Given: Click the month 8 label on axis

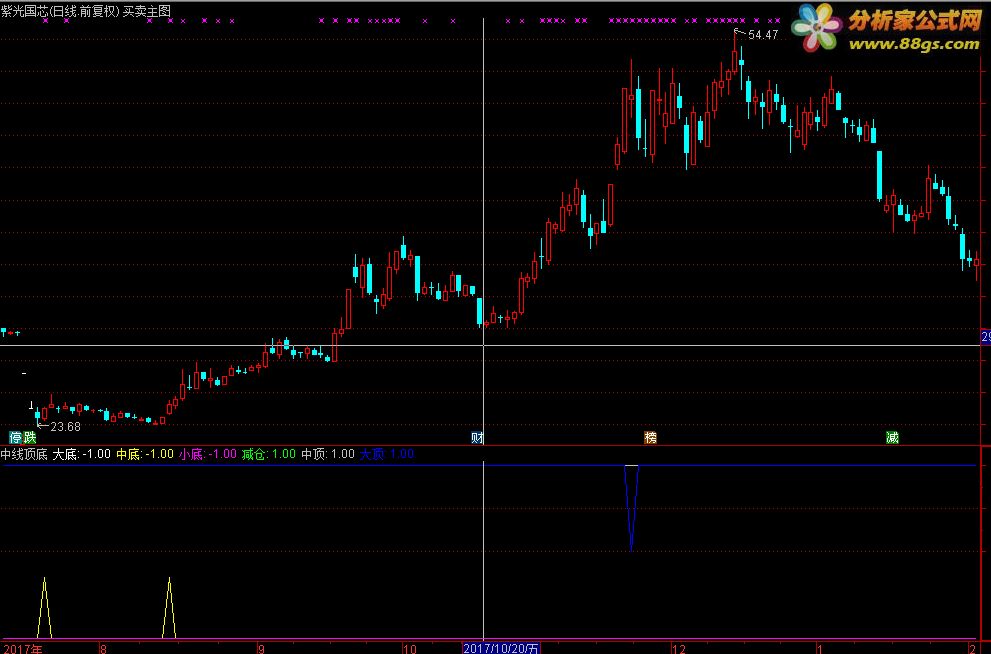Looking at the screenshot, I should (103, 648).
